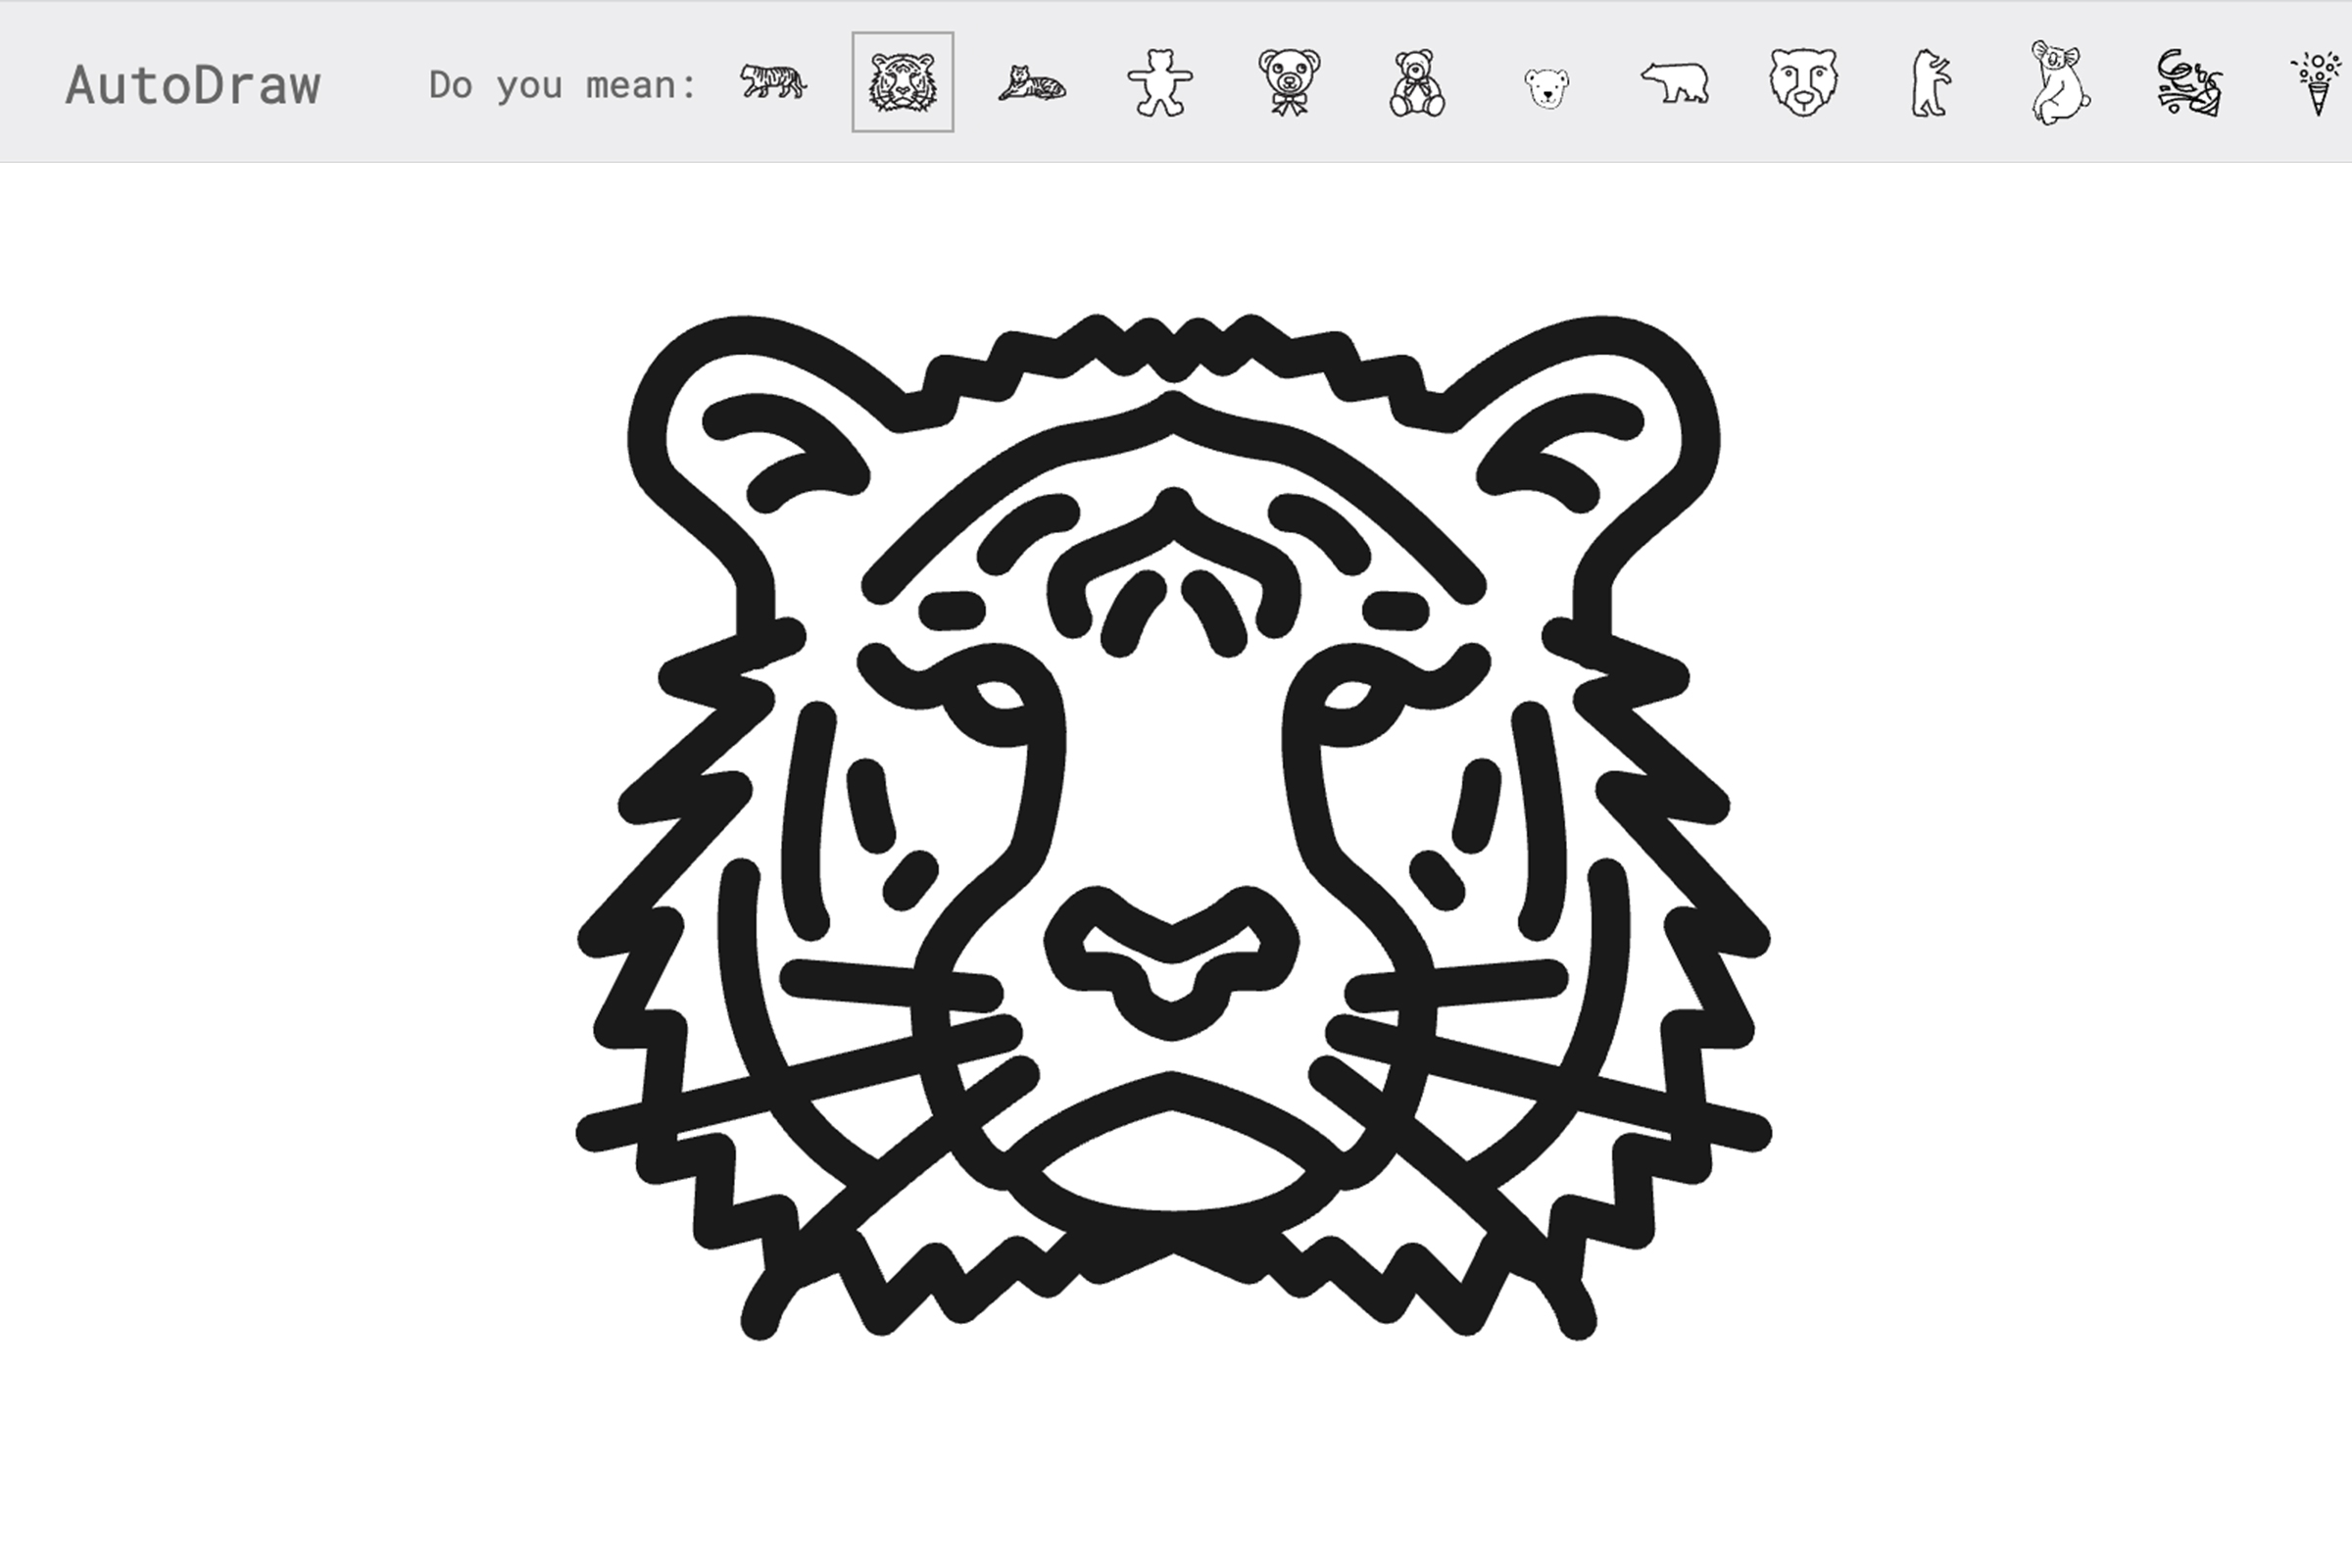The width and height of the screenshot is (2352, 1568).
Task: Click blank canvas area below the tiger
Action: pyautogui.click(x=1170, y=1460)
